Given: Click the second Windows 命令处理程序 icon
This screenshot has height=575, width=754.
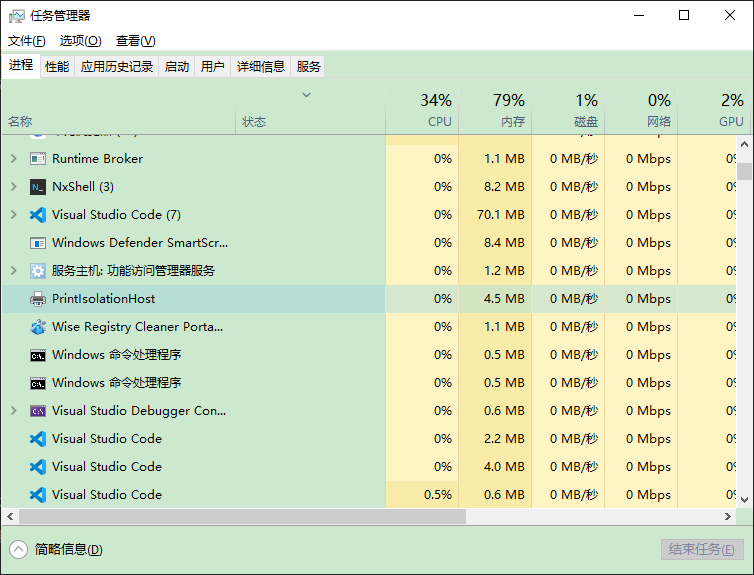Looking at the screenshot, I should (38, 384).
